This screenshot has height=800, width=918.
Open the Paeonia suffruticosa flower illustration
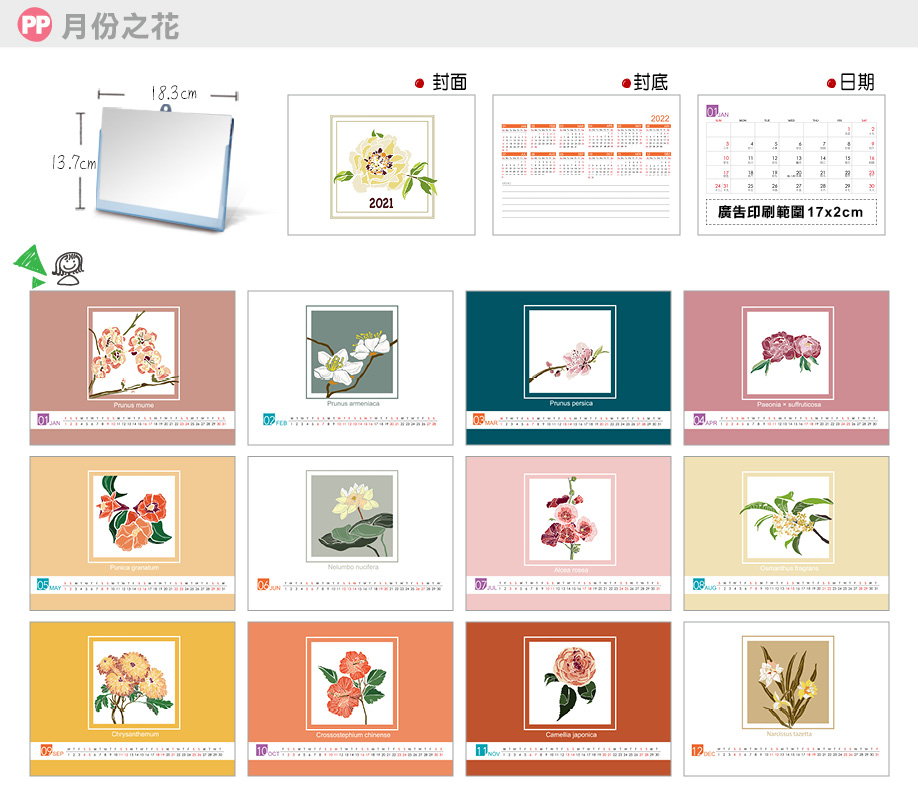pyautogui.click(x=788, y=353)
